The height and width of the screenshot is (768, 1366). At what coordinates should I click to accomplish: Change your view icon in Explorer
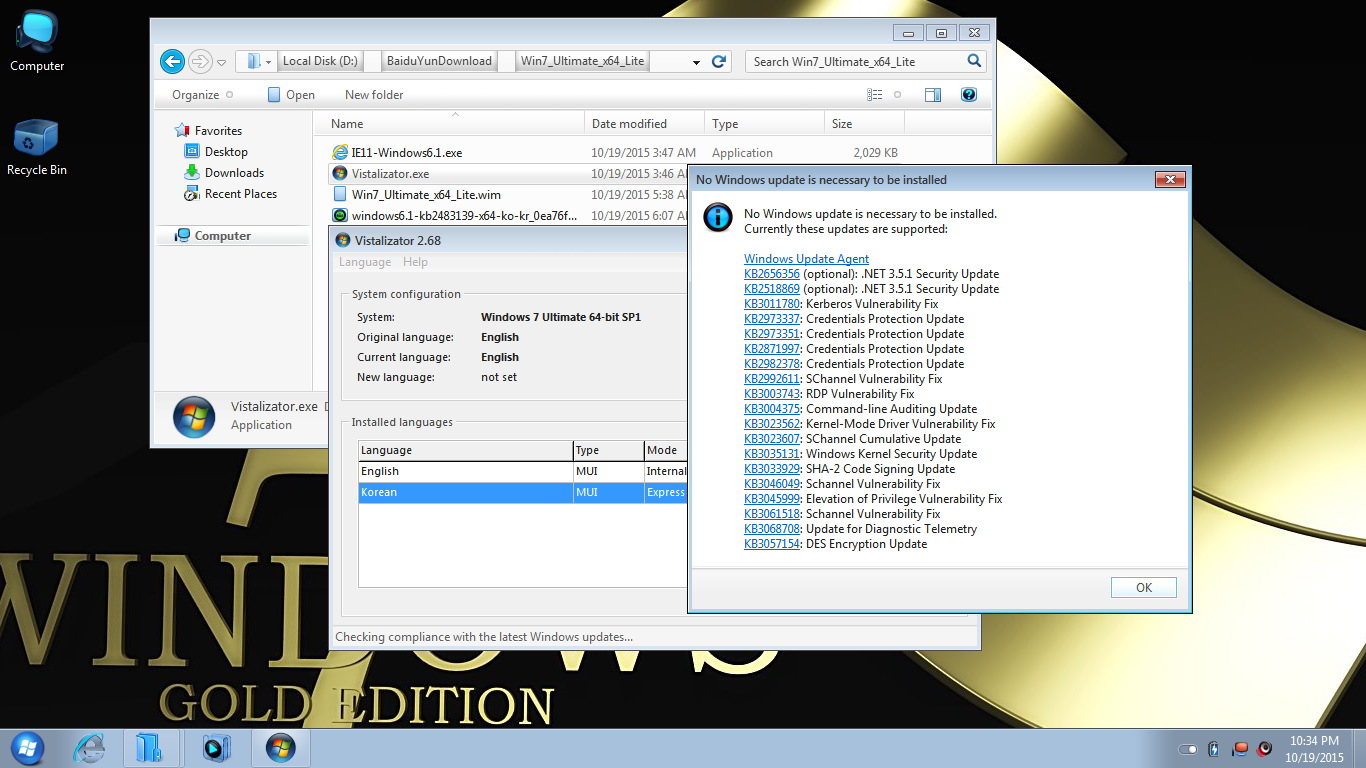tap(875, 95)
